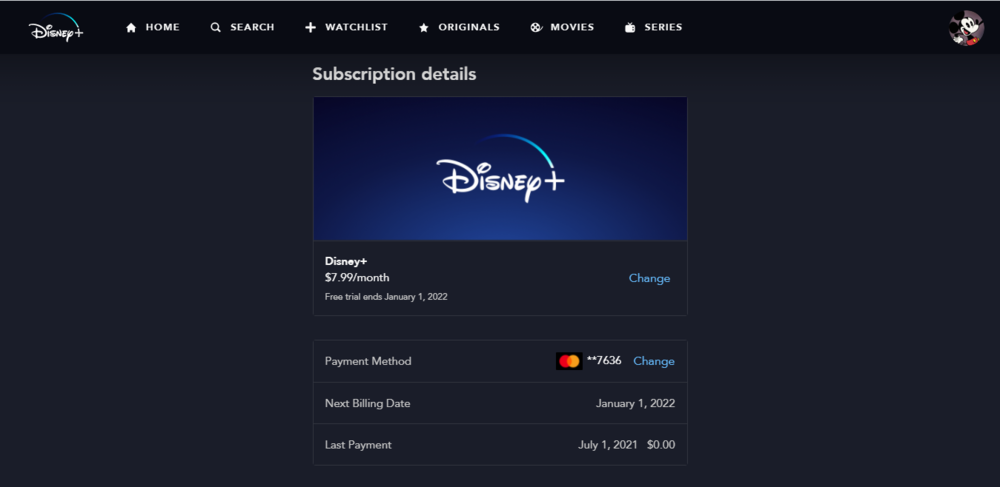
Task: Click the Movies film reel icon
Action: 536,28
